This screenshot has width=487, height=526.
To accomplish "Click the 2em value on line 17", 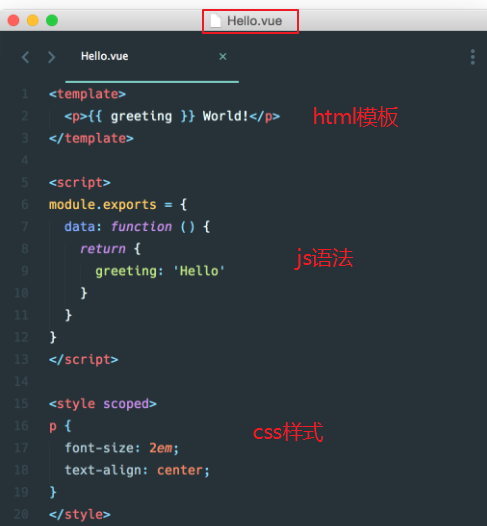I will 161,448.
